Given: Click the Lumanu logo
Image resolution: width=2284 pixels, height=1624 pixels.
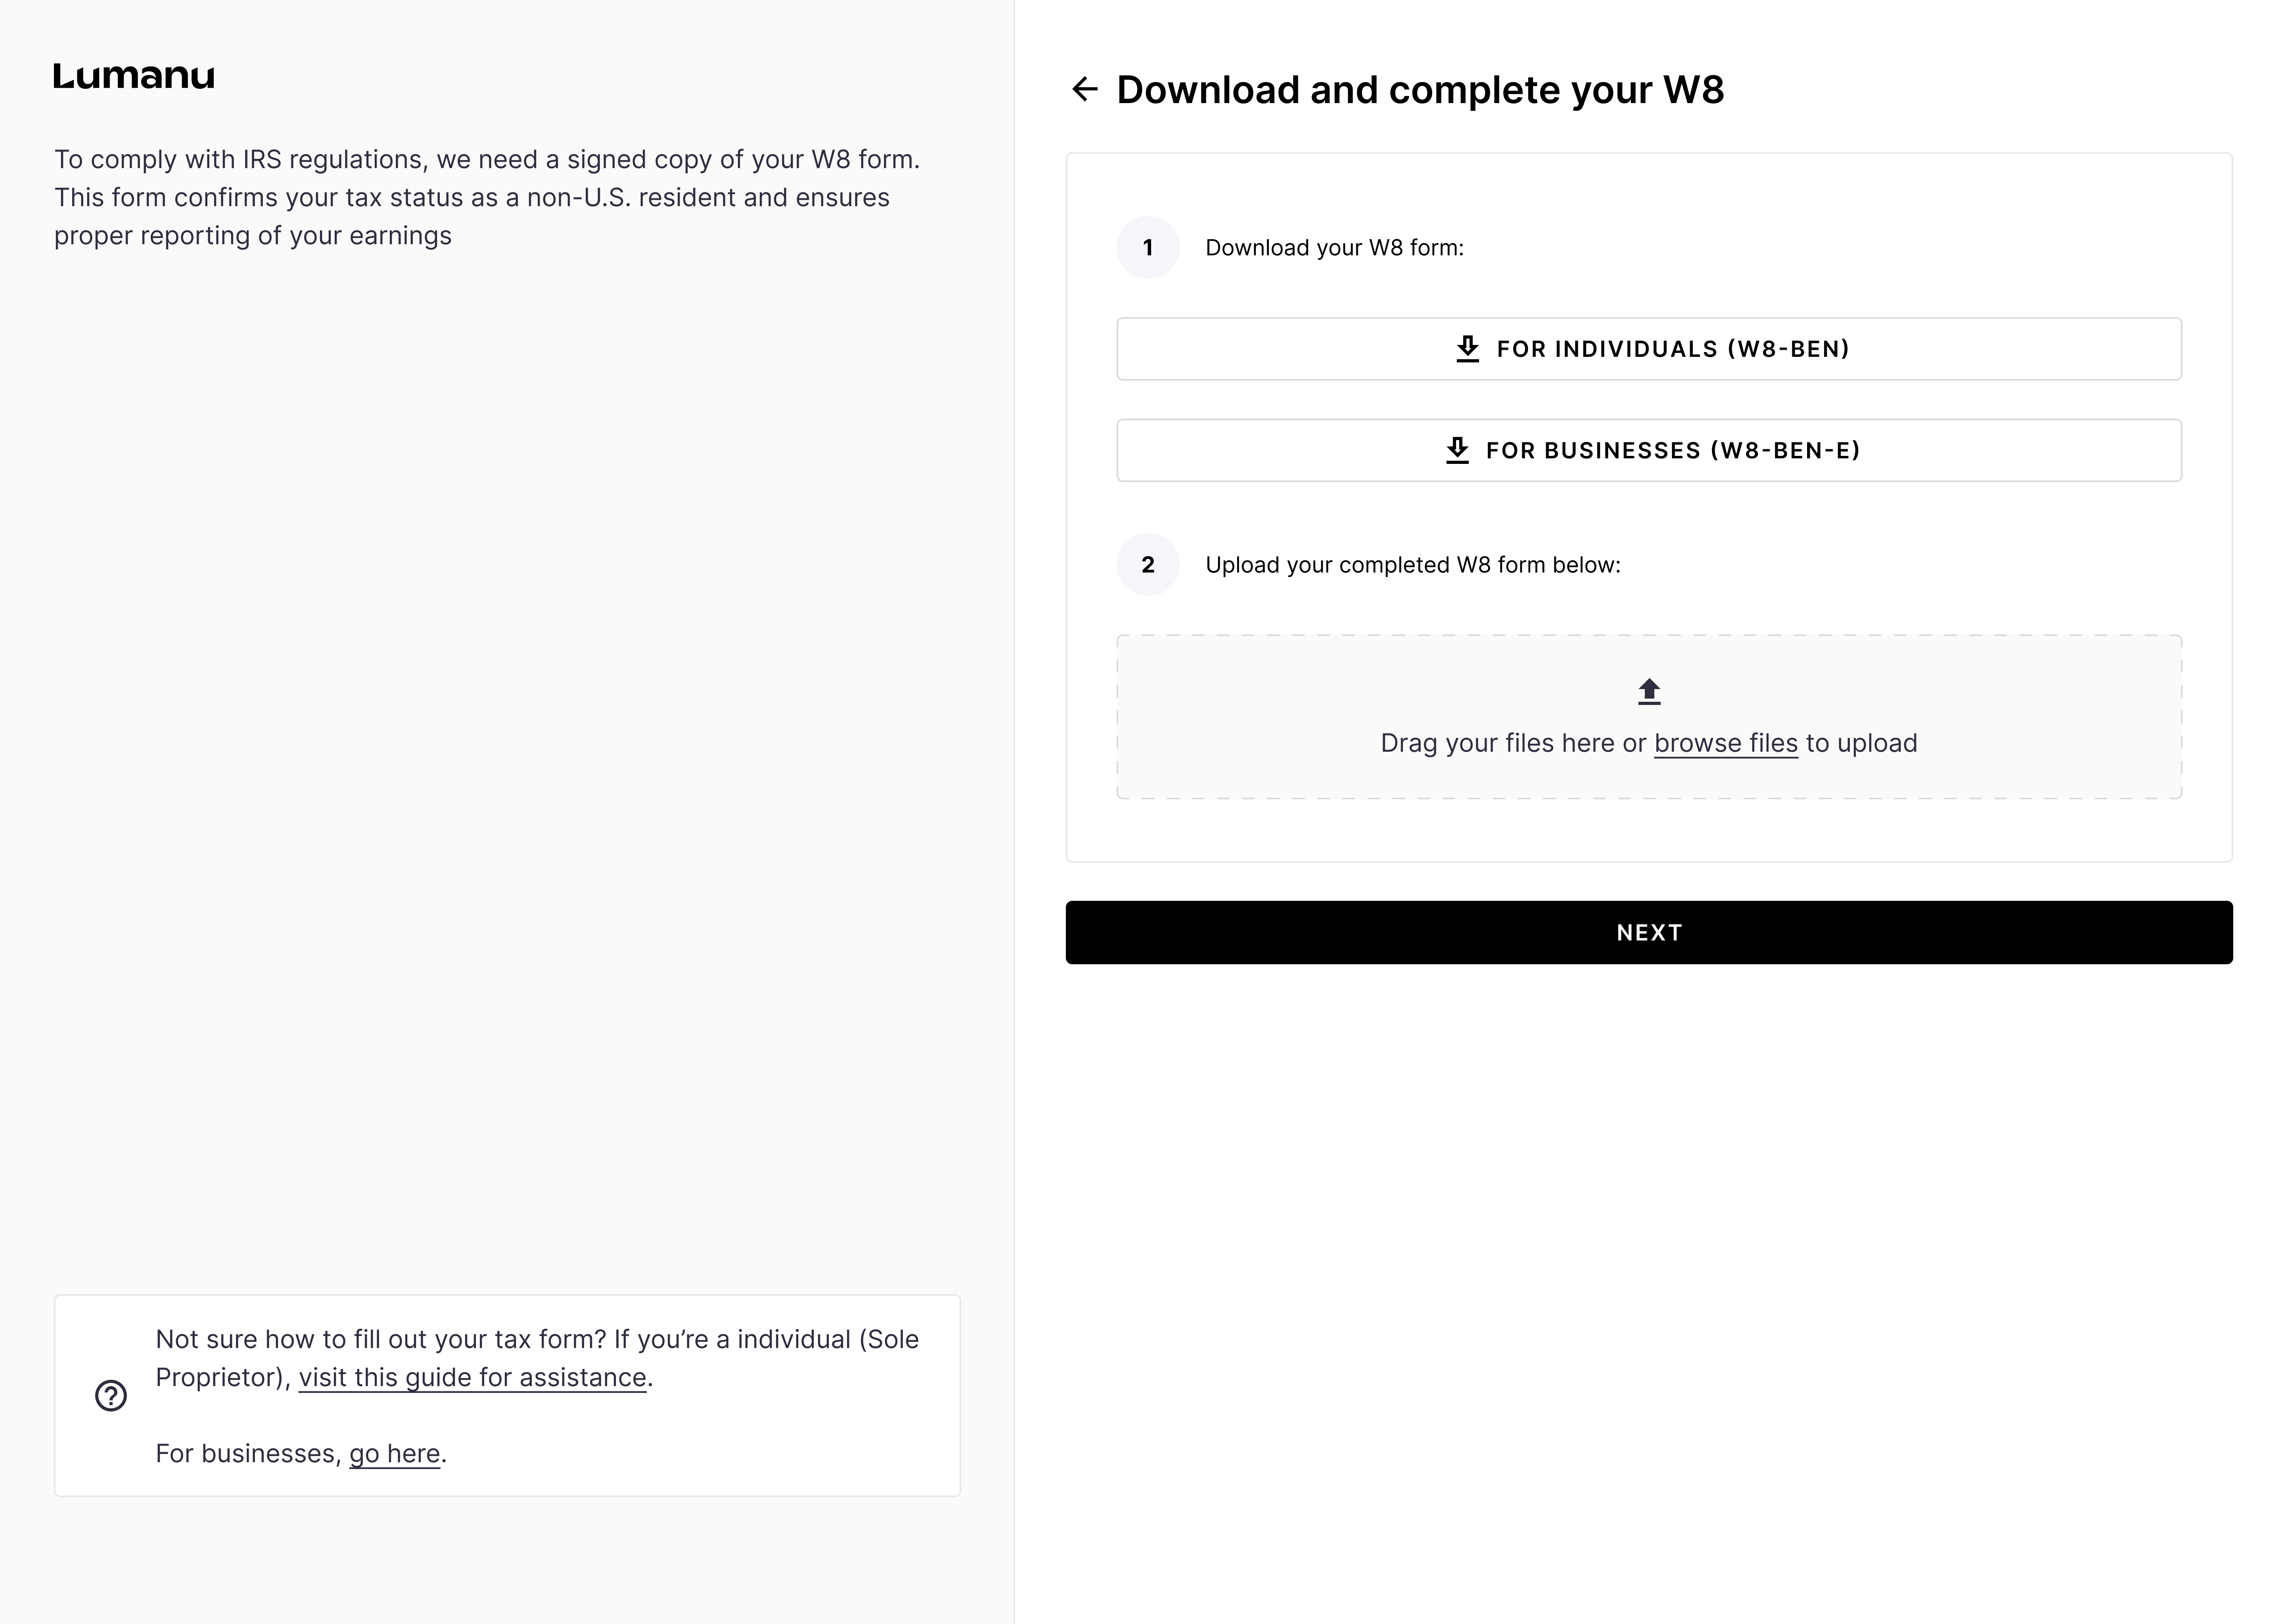Looking at the screenshot, I should click(134, 76).
